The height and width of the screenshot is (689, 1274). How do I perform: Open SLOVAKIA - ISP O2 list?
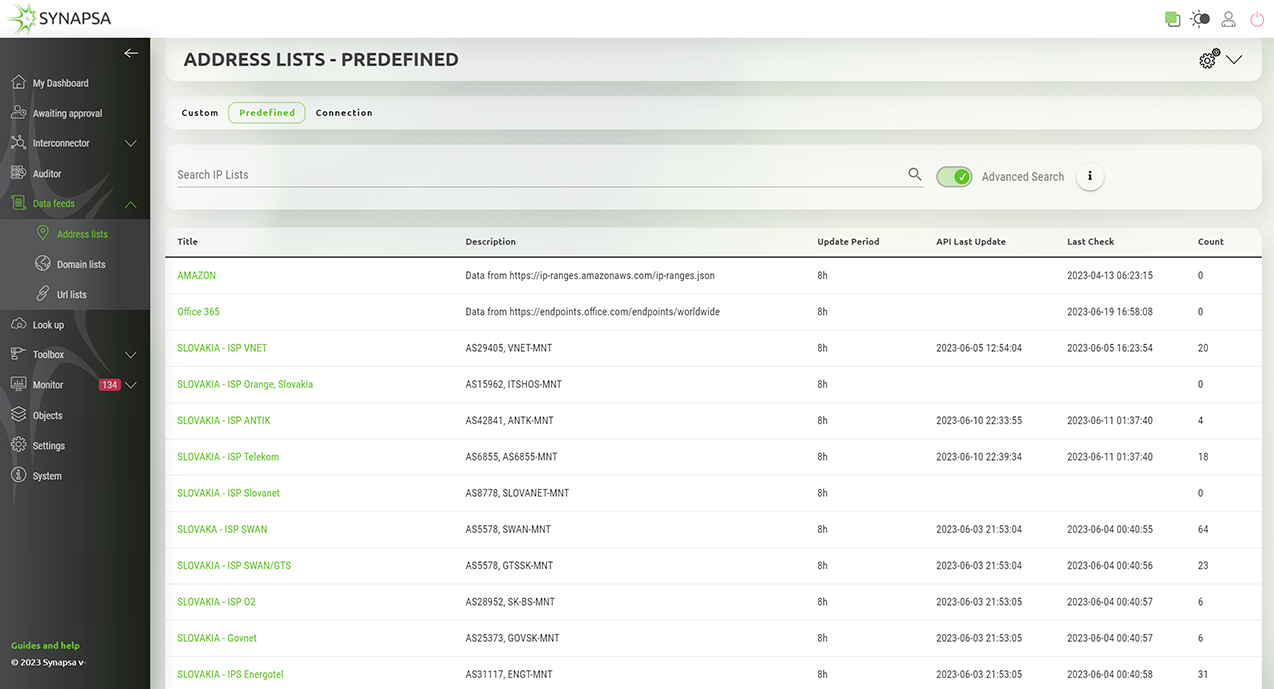click(x=216, y=601)
